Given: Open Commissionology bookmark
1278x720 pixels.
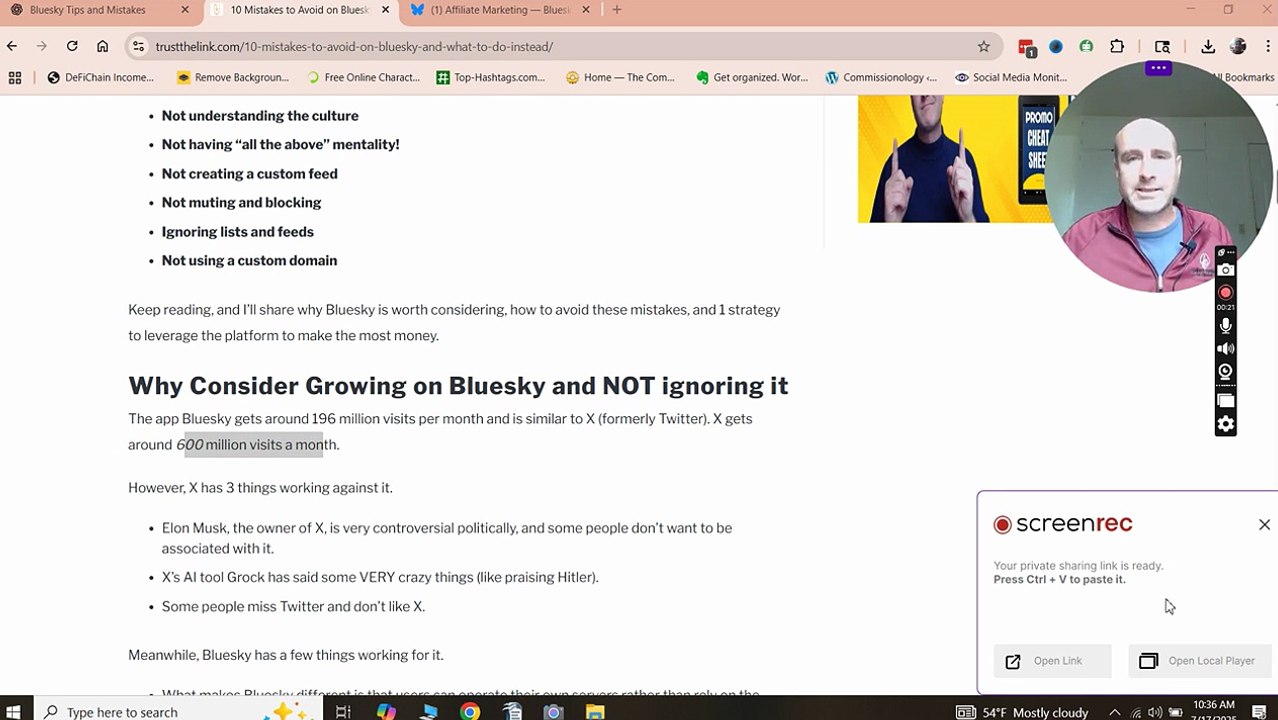Looking at the screenshot, I should [x=881, y=77].
